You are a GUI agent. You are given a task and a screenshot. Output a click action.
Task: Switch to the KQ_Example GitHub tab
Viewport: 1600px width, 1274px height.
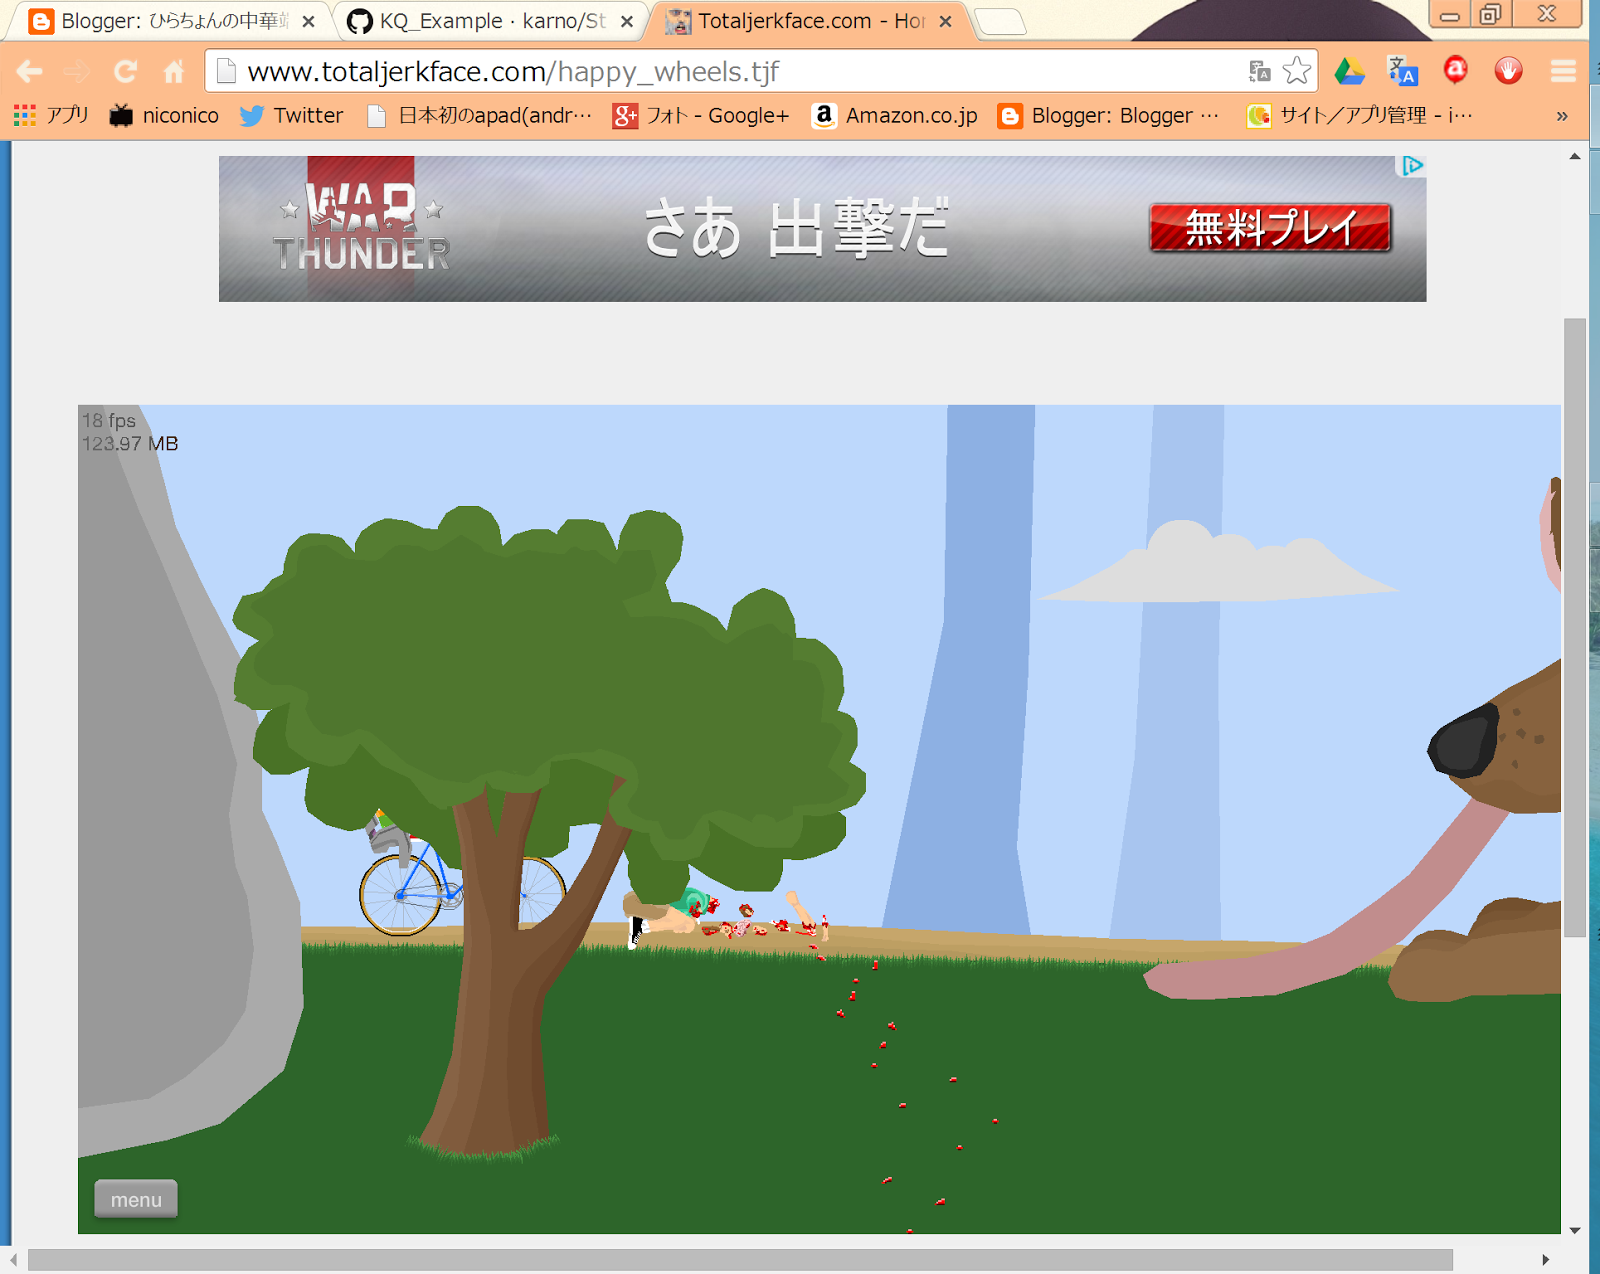[x=490, y=21]
